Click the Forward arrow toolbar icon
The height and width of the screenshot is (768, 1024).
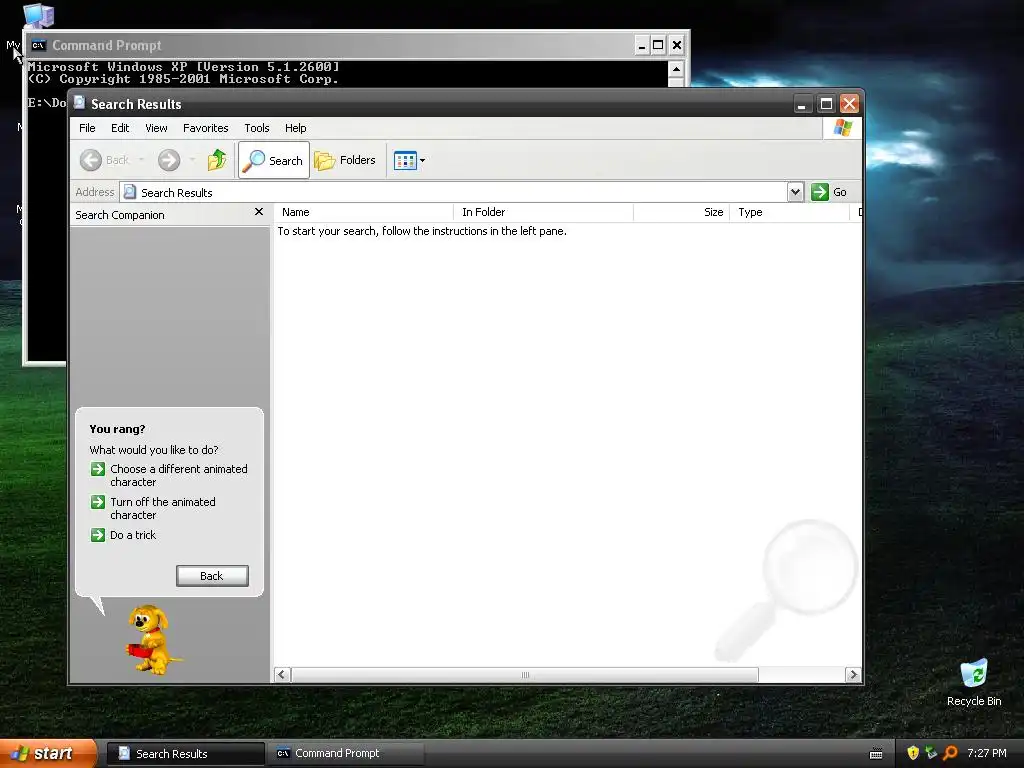[x=168, y=160]
